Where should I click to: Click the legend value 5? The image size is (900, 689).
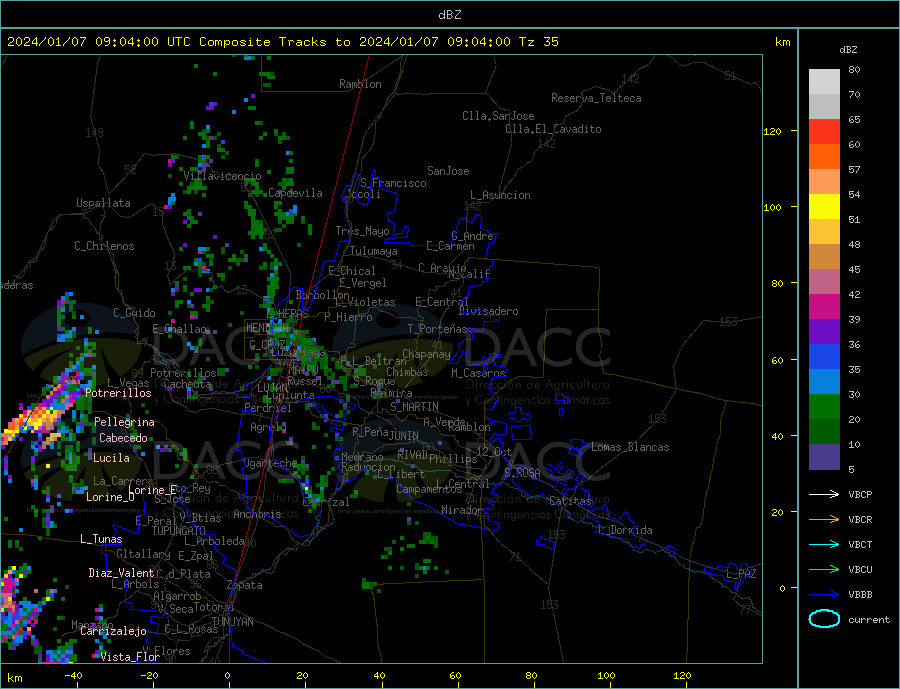(851, 469)
